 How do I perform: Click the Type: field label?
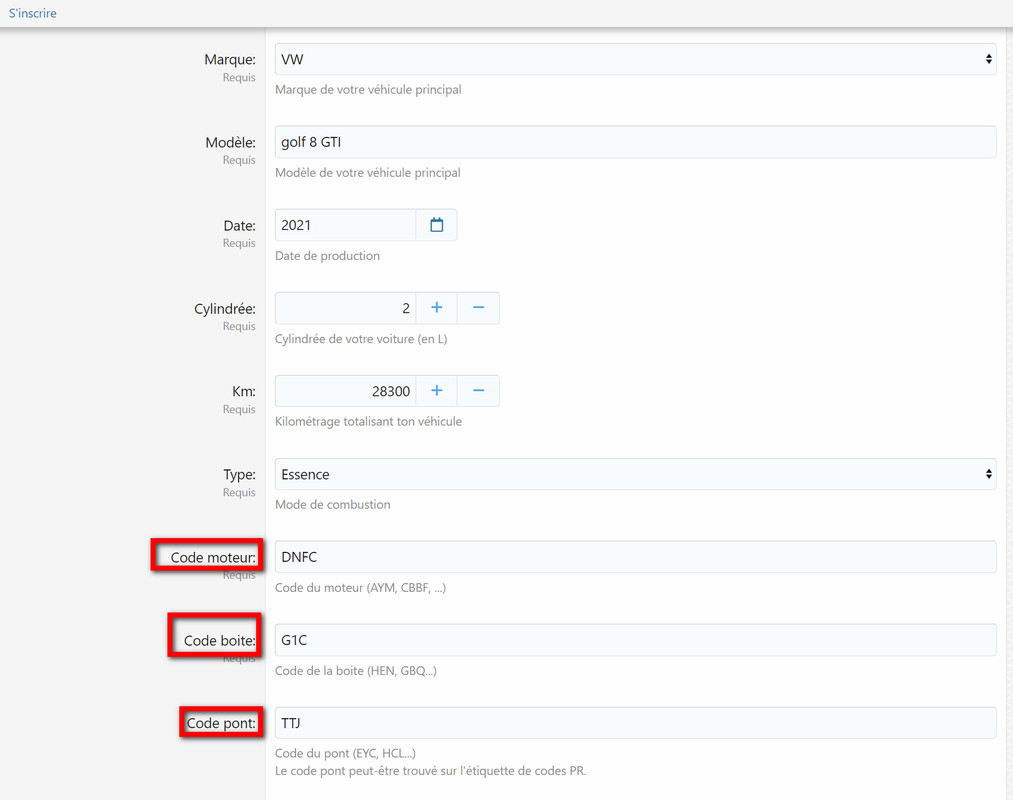tap(240, 475)
